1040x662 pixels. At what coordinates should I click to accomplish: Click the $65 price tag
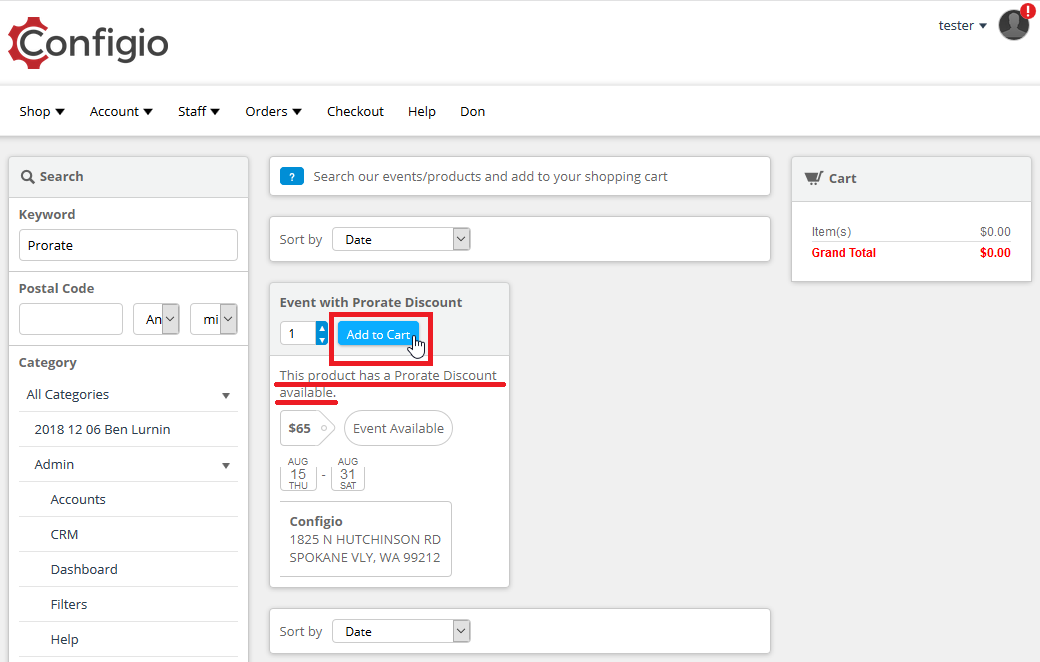(299, 428)
